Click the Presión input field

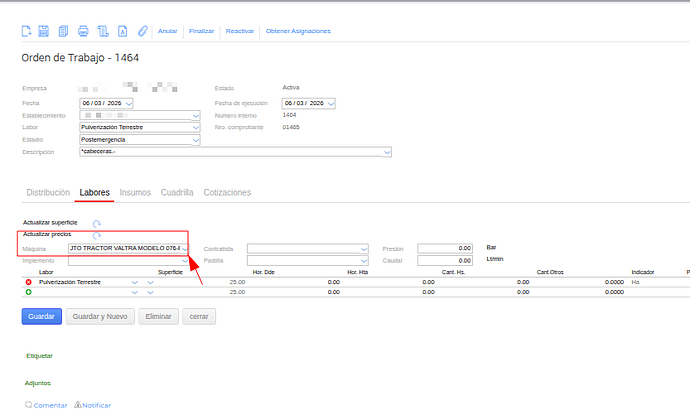point(444,248)
